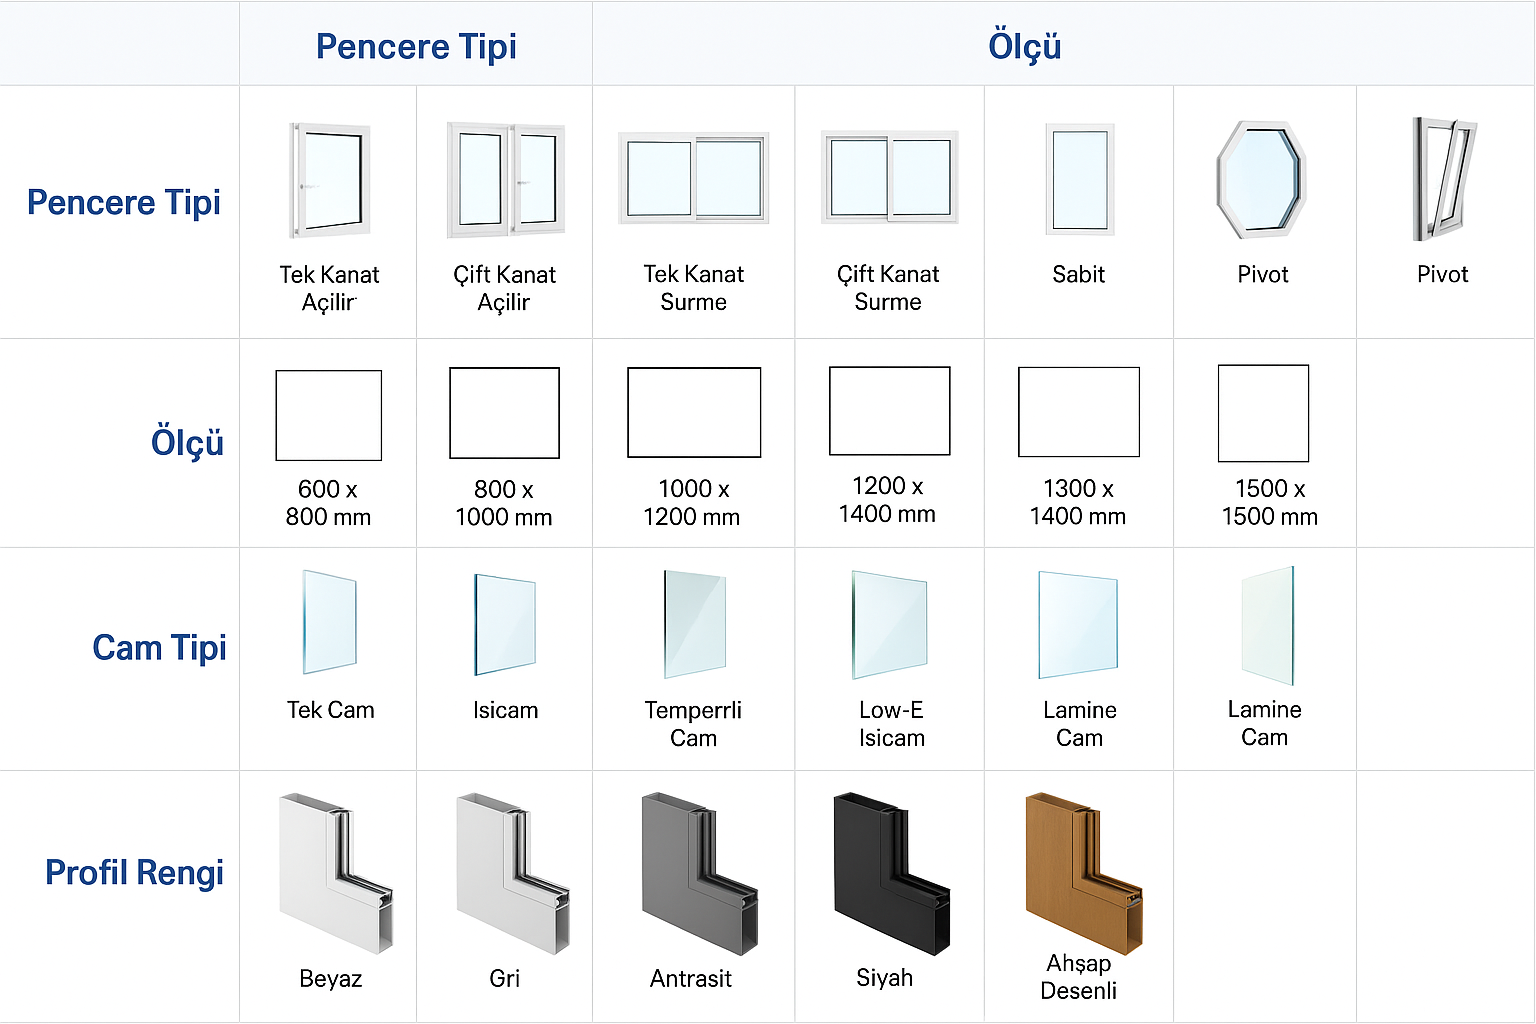Choose the Siyah black profile color
The height and width of the screenshot is (1024, 1536).
[892, 873]
